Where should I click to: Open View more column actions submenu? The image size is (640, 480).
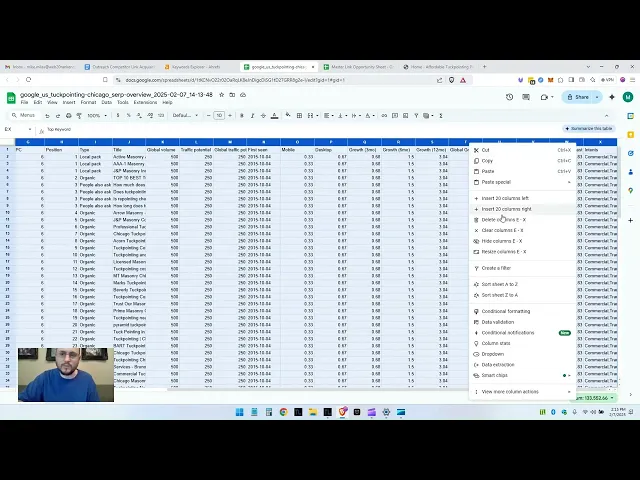click(522, 392)
